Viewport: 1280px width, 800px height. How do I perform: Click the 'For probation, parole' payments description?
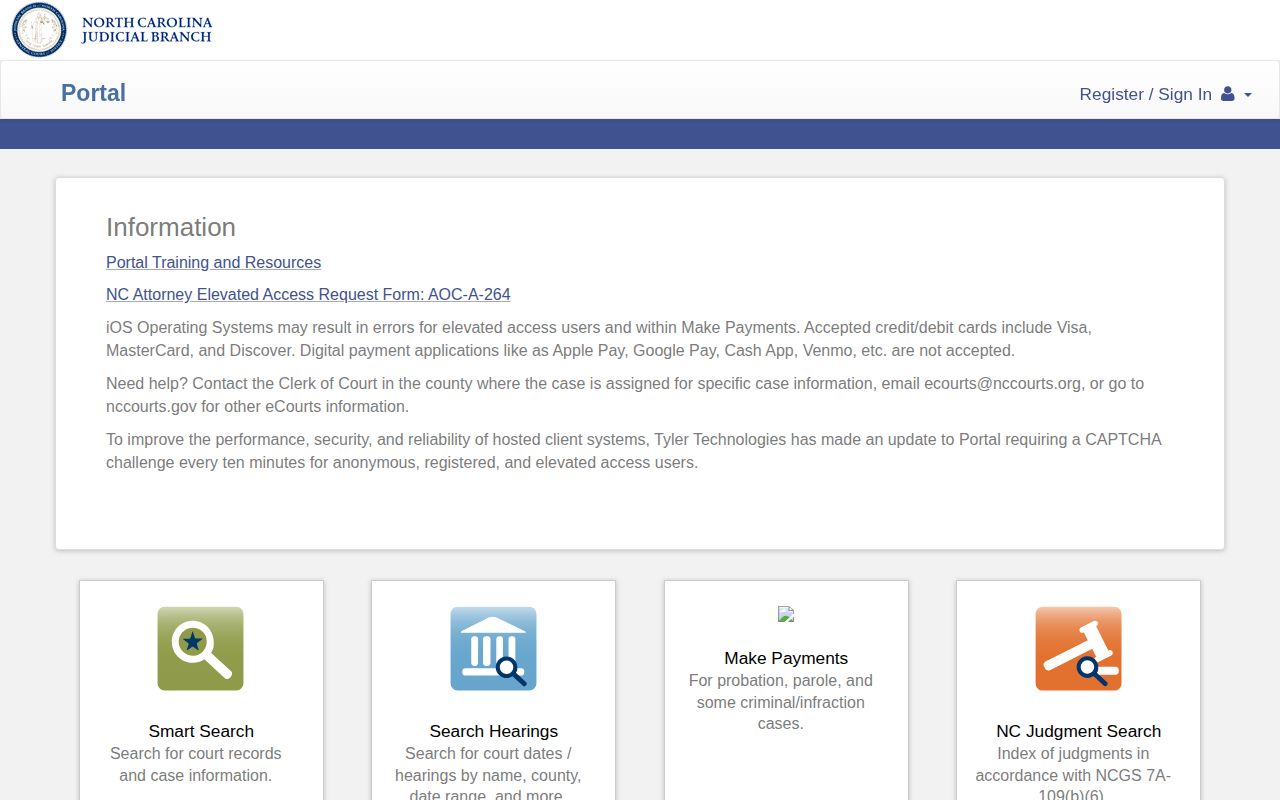(781, 702)
